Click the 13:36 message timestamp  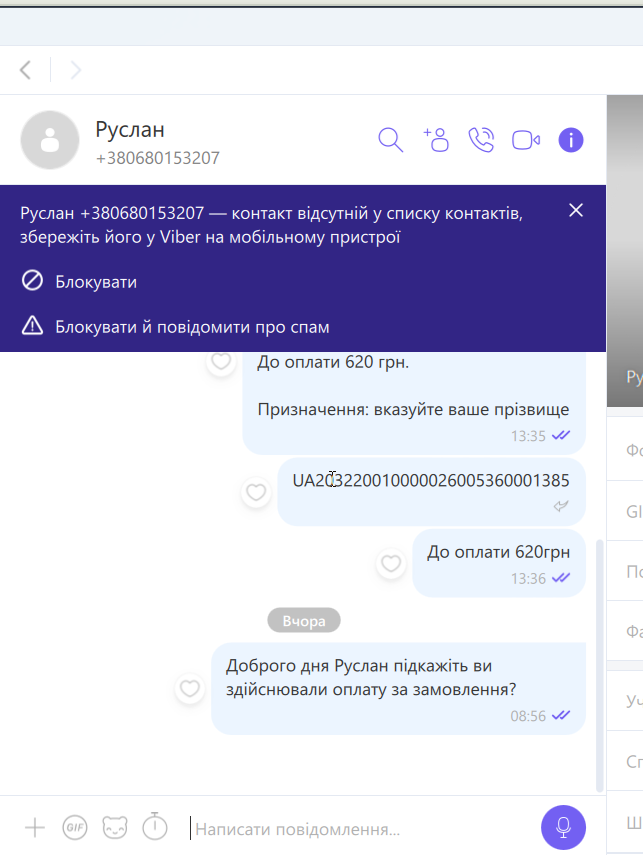pyautogui.click(x=528, y=579)
